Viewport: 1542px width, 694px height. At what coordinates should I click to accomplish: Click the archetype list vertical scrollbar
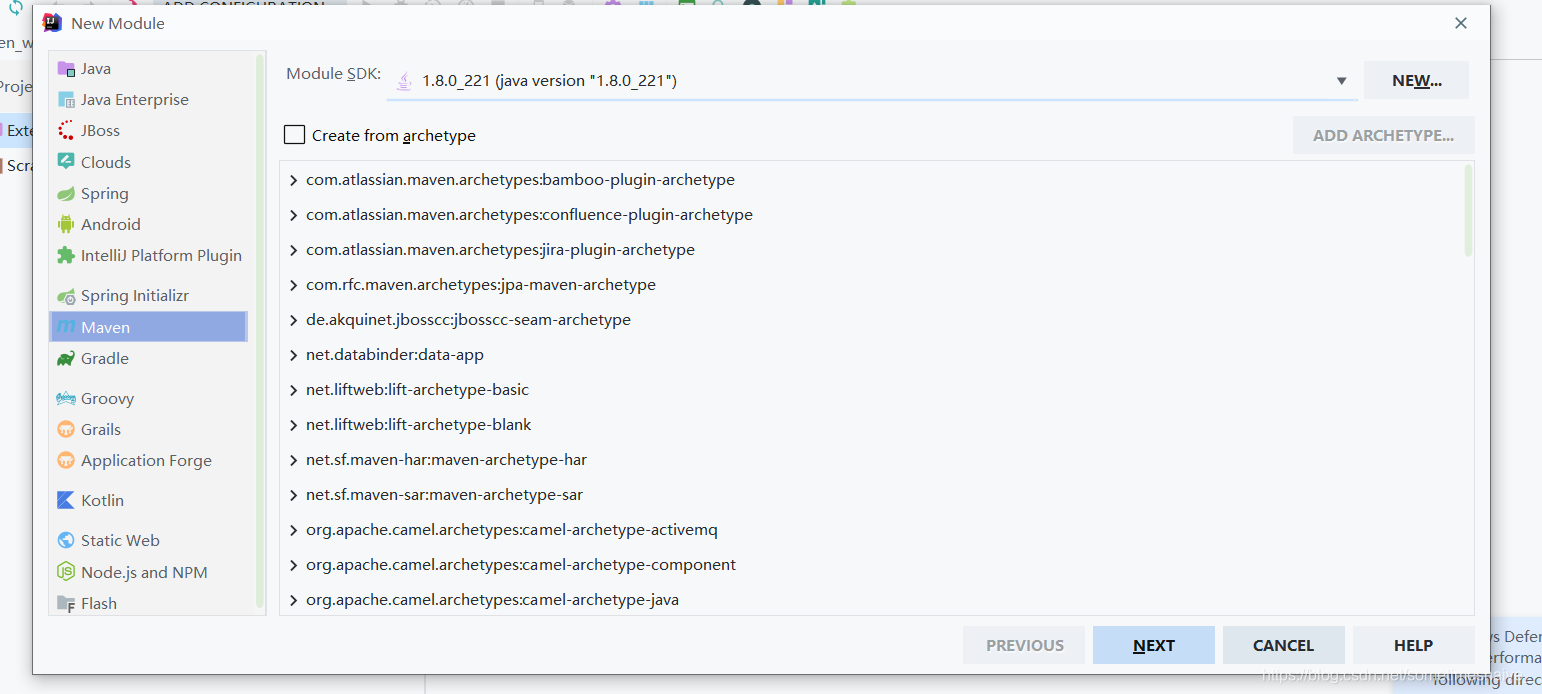pyautogui.click(x=1468, y=211)
